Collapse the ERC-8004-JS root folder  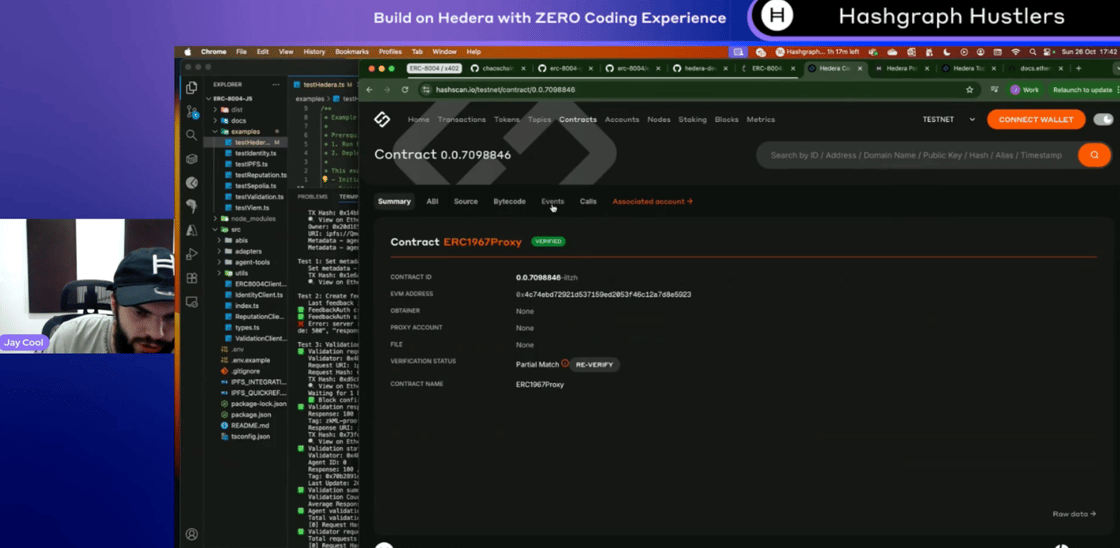point(232,99)
